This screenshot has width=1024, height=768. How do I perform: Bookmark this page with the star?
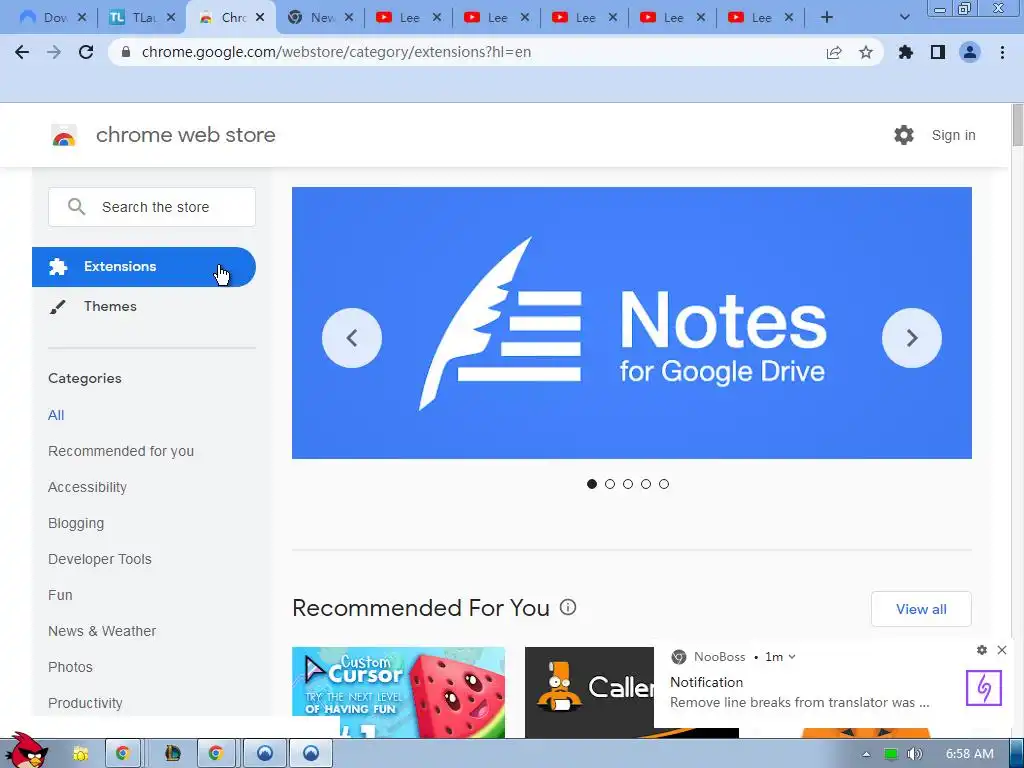click(x=866, y=52)
